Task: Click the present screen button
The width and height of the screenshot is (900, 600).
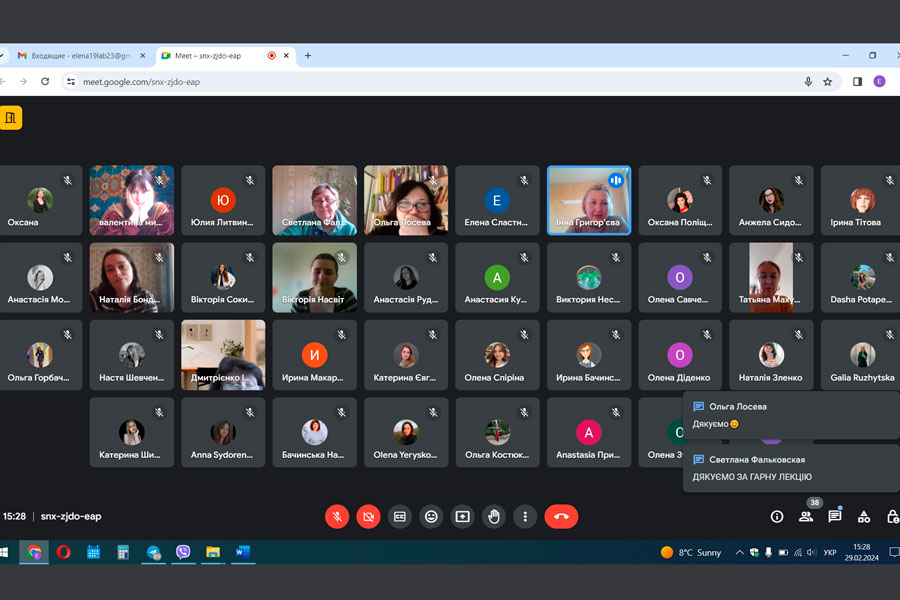Action: pos(463,517)
